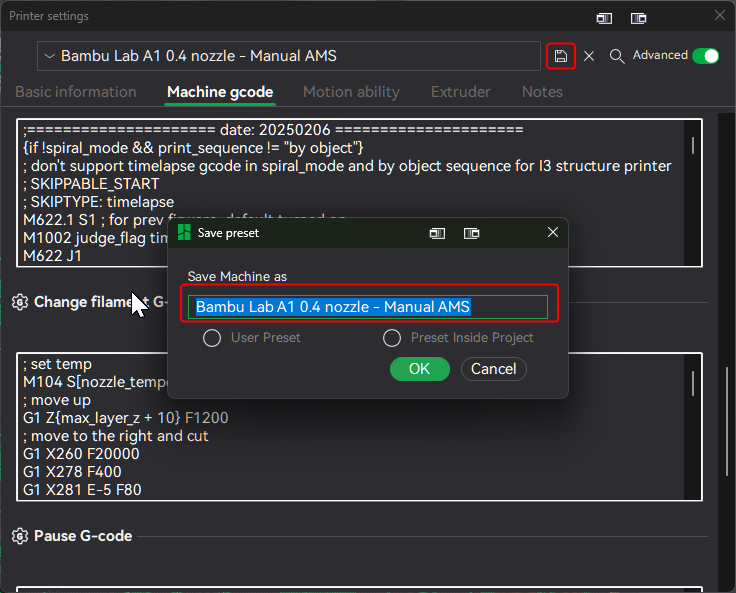Click the X discard icon beside save icon
This screenshot has height=593, width=736.
pyautogui.click(x=589, y=56)
